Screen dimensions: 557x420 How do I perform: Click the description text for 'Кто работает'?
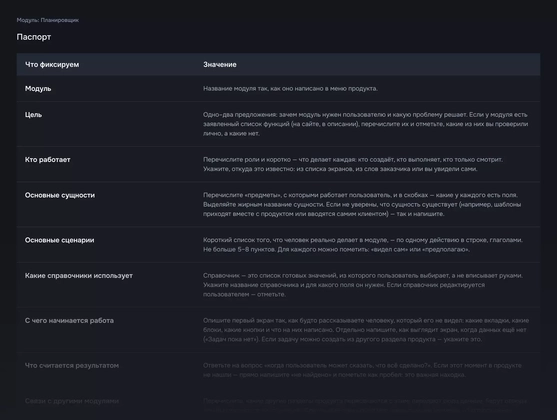353,164
